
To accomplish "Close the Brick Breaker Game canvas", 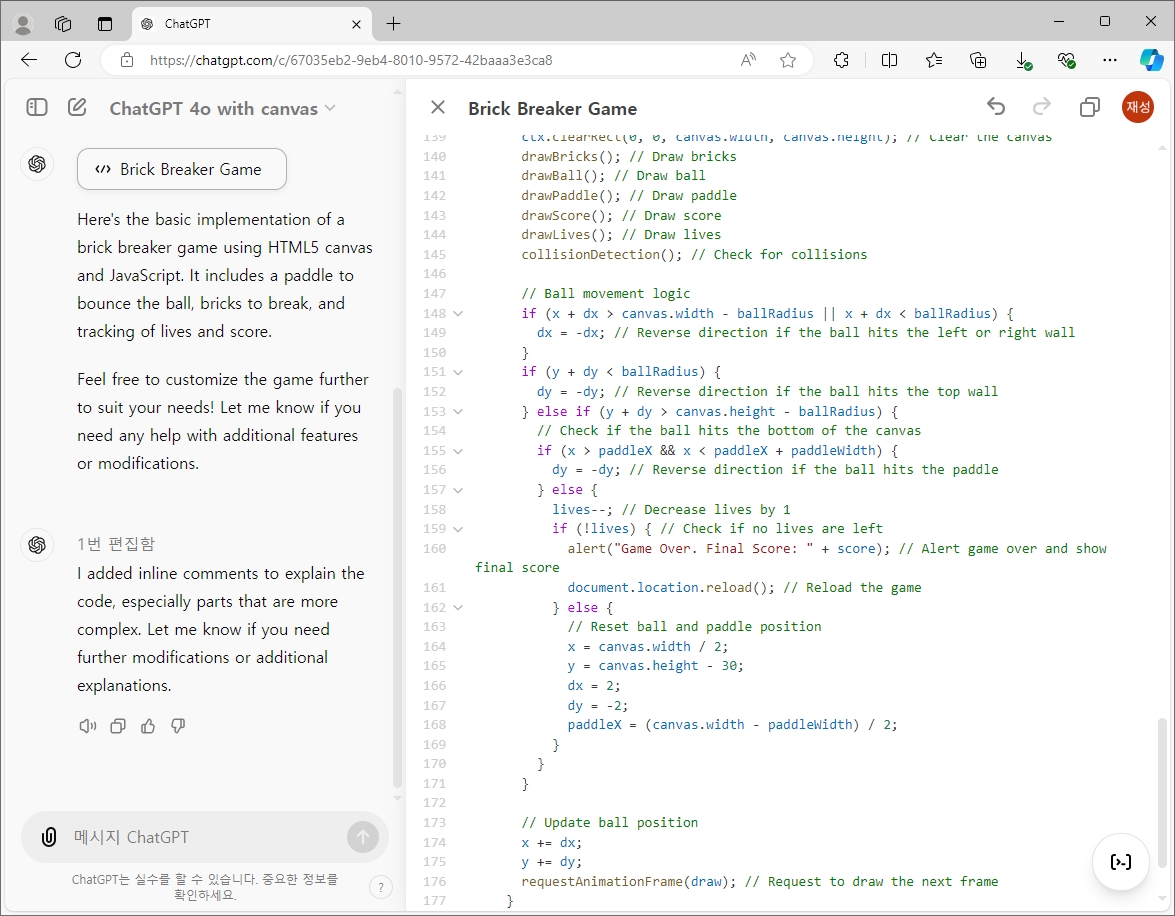I will pos(438,107).
